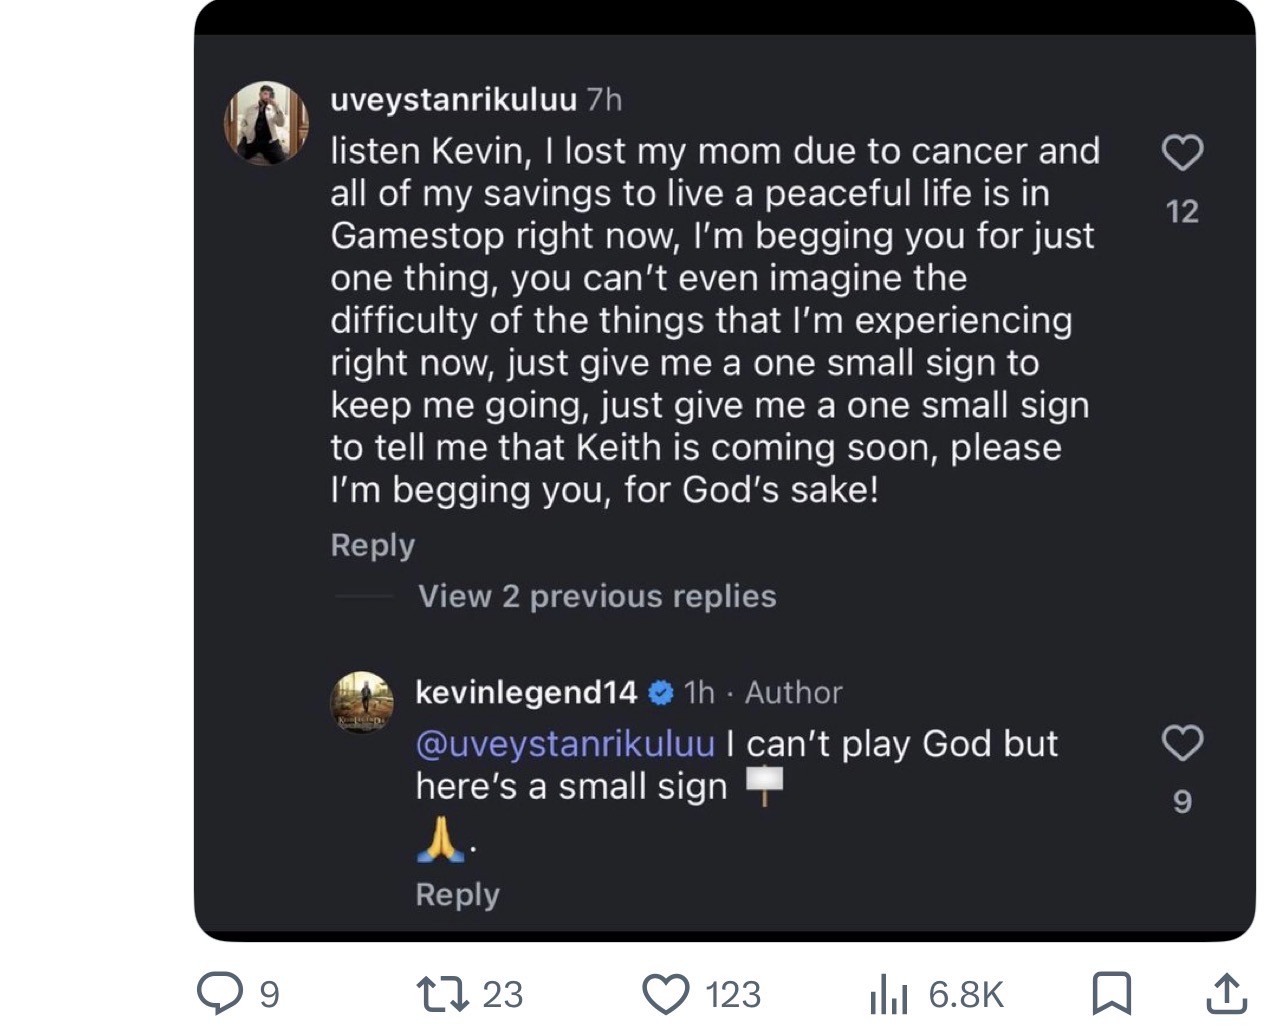Viewport: 1284px width, 1034px height.
Task: Expand View 2 previous replies
Action: tap(597, 596)
